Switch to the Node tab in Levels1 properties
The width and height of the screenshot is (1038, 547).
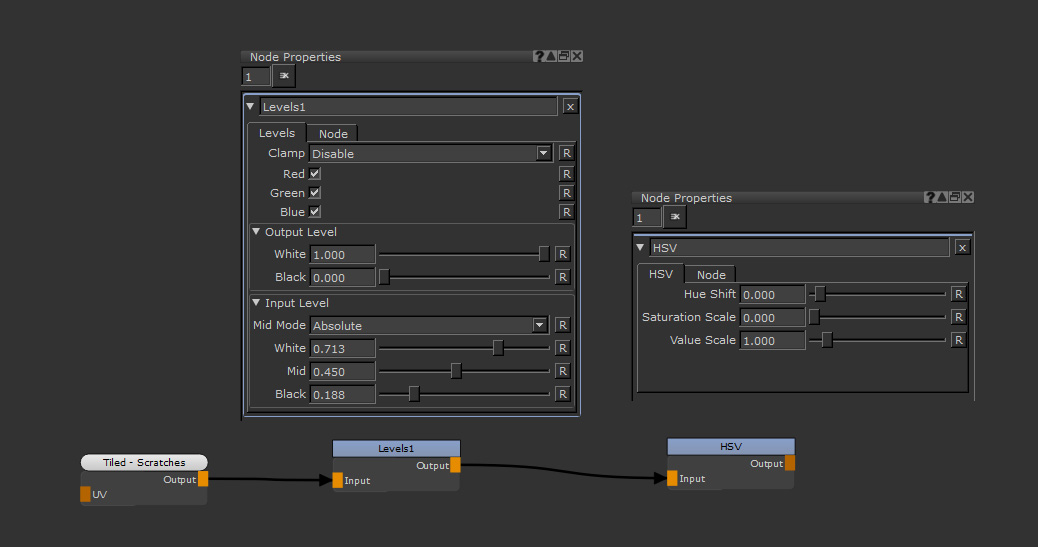(333, 134)
